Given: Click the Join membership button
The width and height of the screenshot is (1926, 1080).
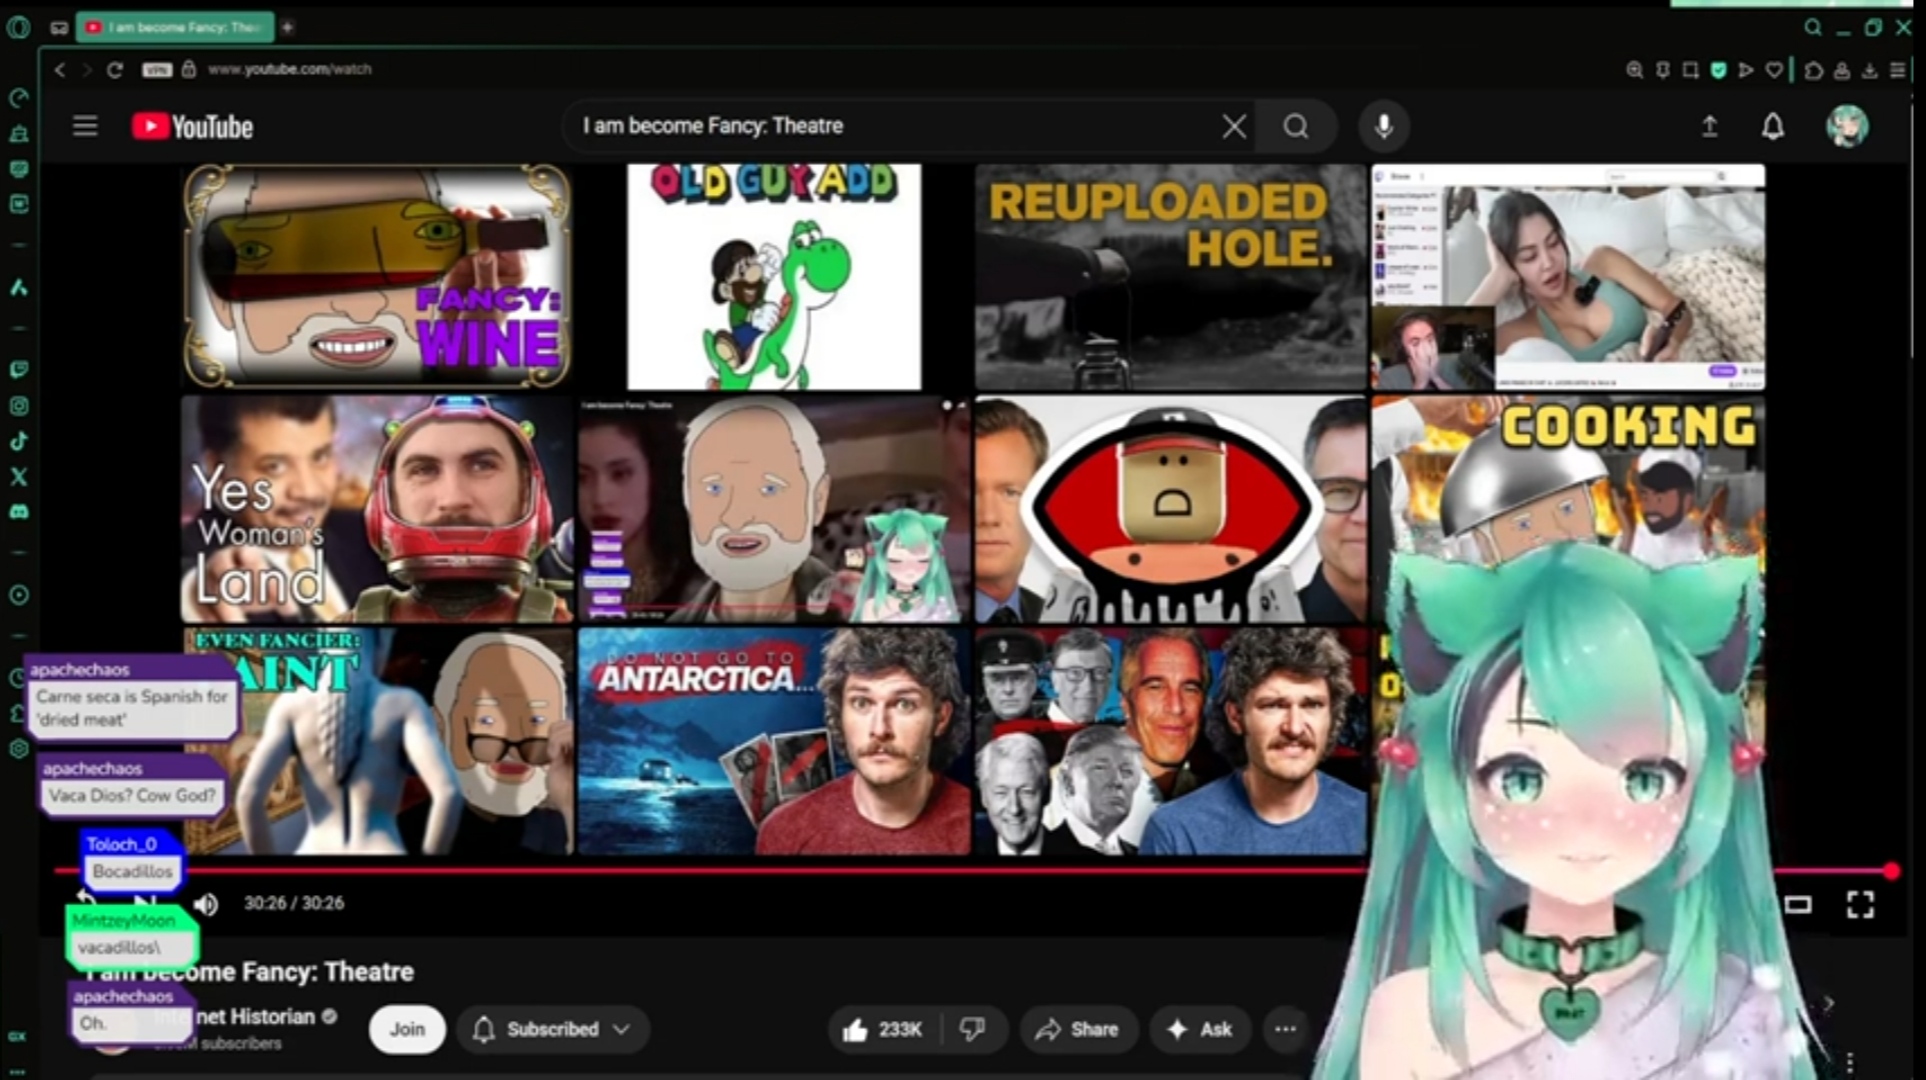Looking at the screenshot, I should coord(406,1029).
